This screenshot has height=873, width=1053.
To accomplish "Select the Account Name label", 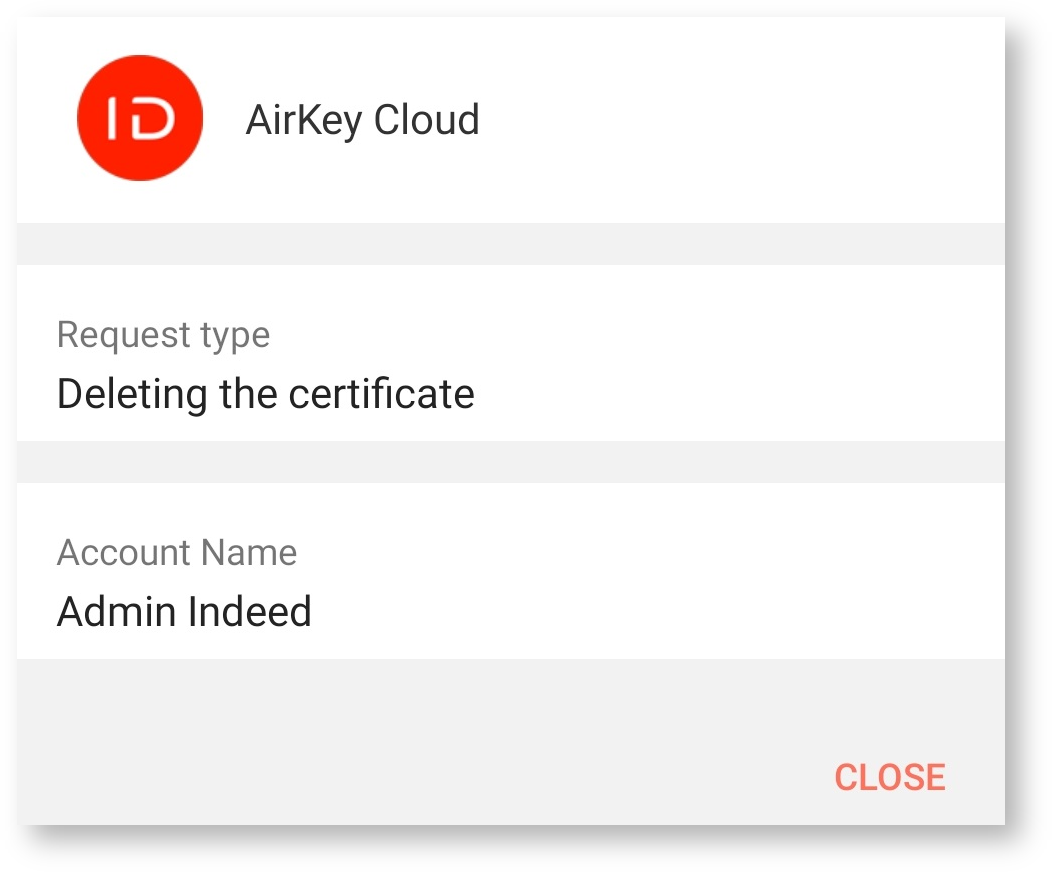I will pos(177,552).
